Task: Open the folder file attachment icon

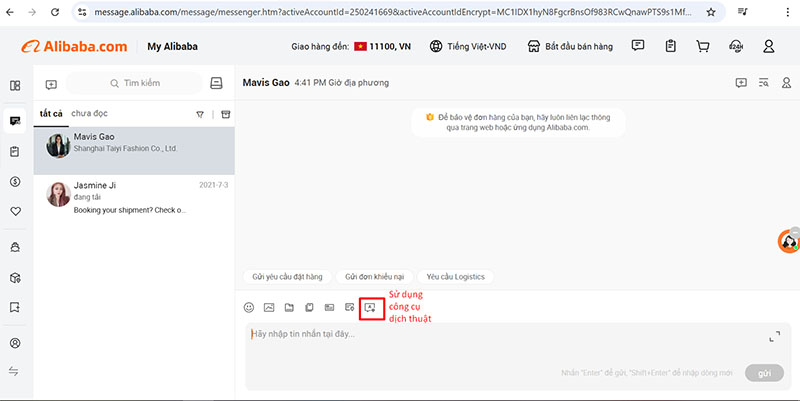Action: (289, 307)
